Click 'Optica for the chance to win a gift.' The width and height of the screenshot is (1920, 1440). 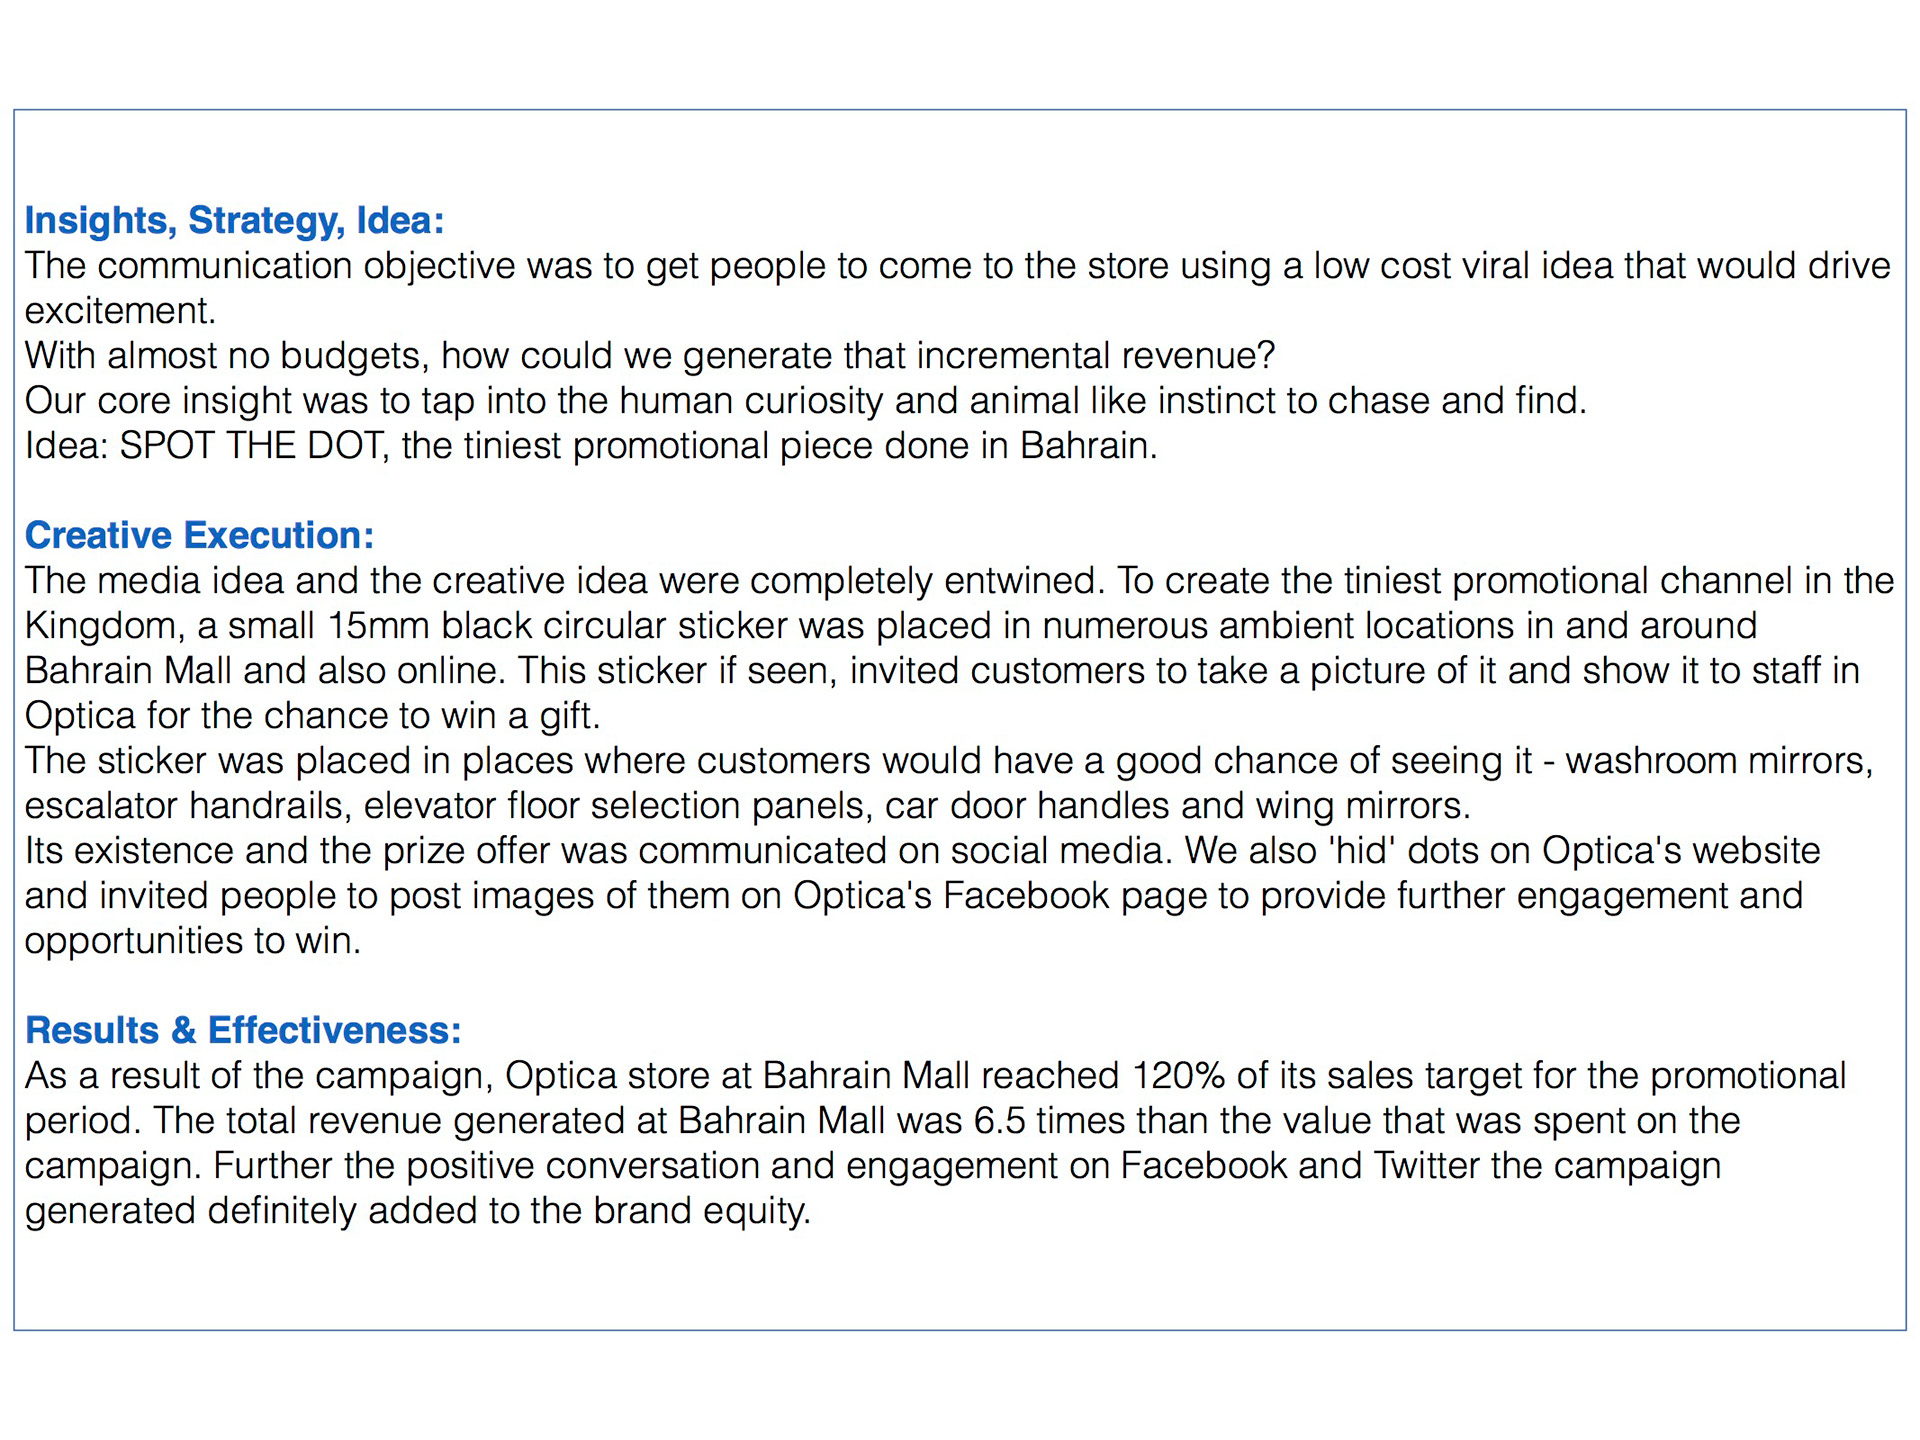(x=313, y=716)
